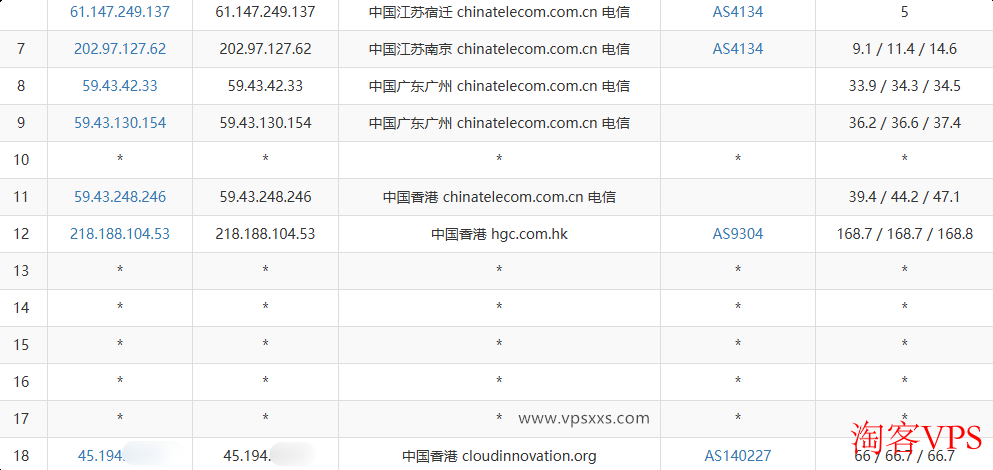993x470 pixels.
Task: Open the blue 59.43.248.246 link
Action: click(x=120, y=197)
